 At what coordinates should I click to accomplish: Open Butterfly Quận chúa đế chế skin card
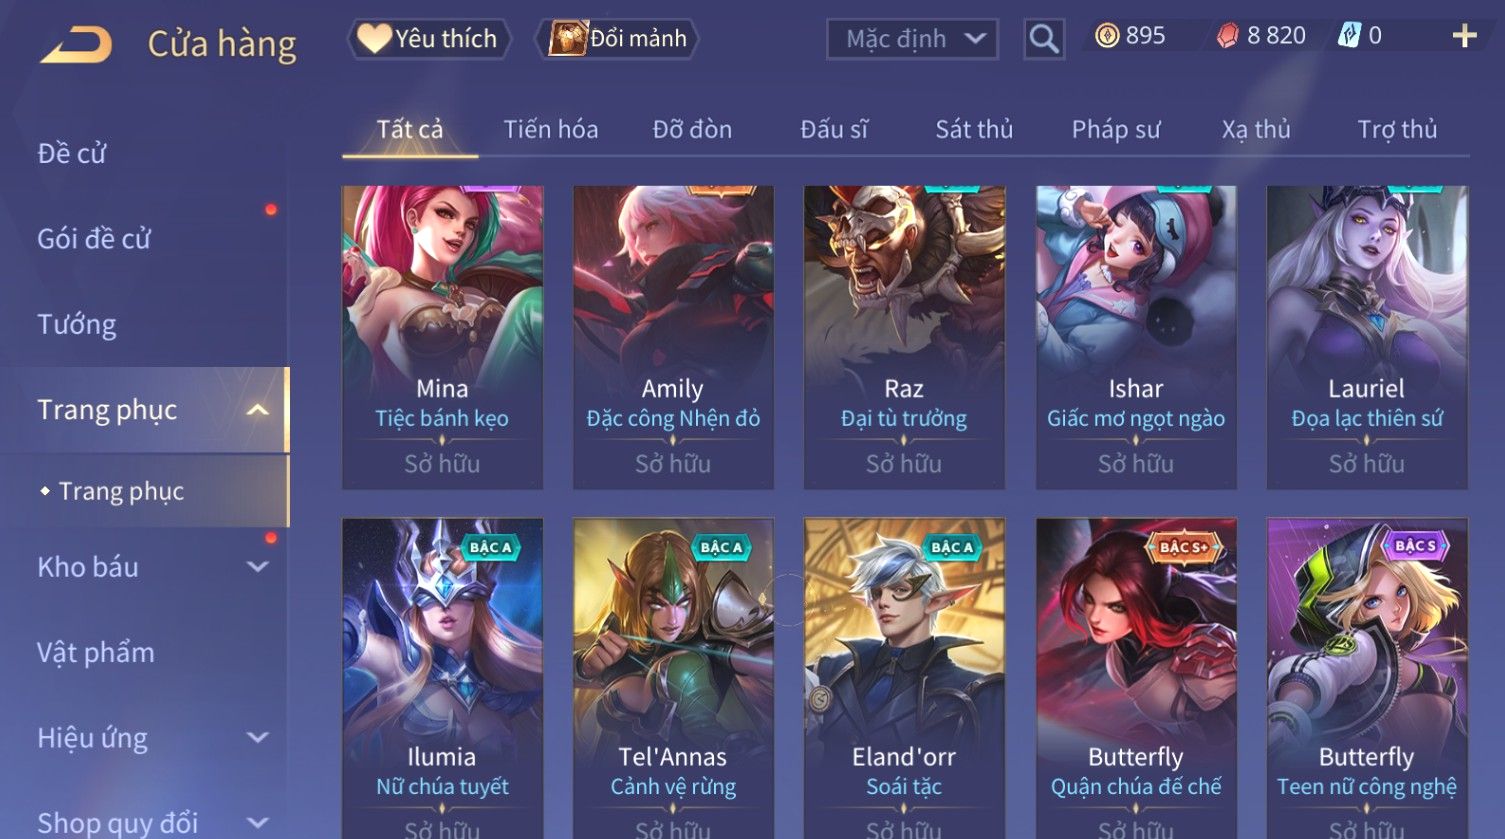point(1136,678)
